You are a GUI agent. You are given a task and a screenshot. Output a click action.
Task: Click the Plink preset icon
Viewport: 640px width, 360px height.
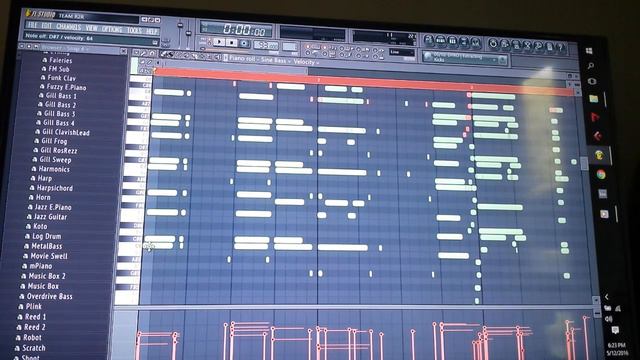tap(21, 306)
